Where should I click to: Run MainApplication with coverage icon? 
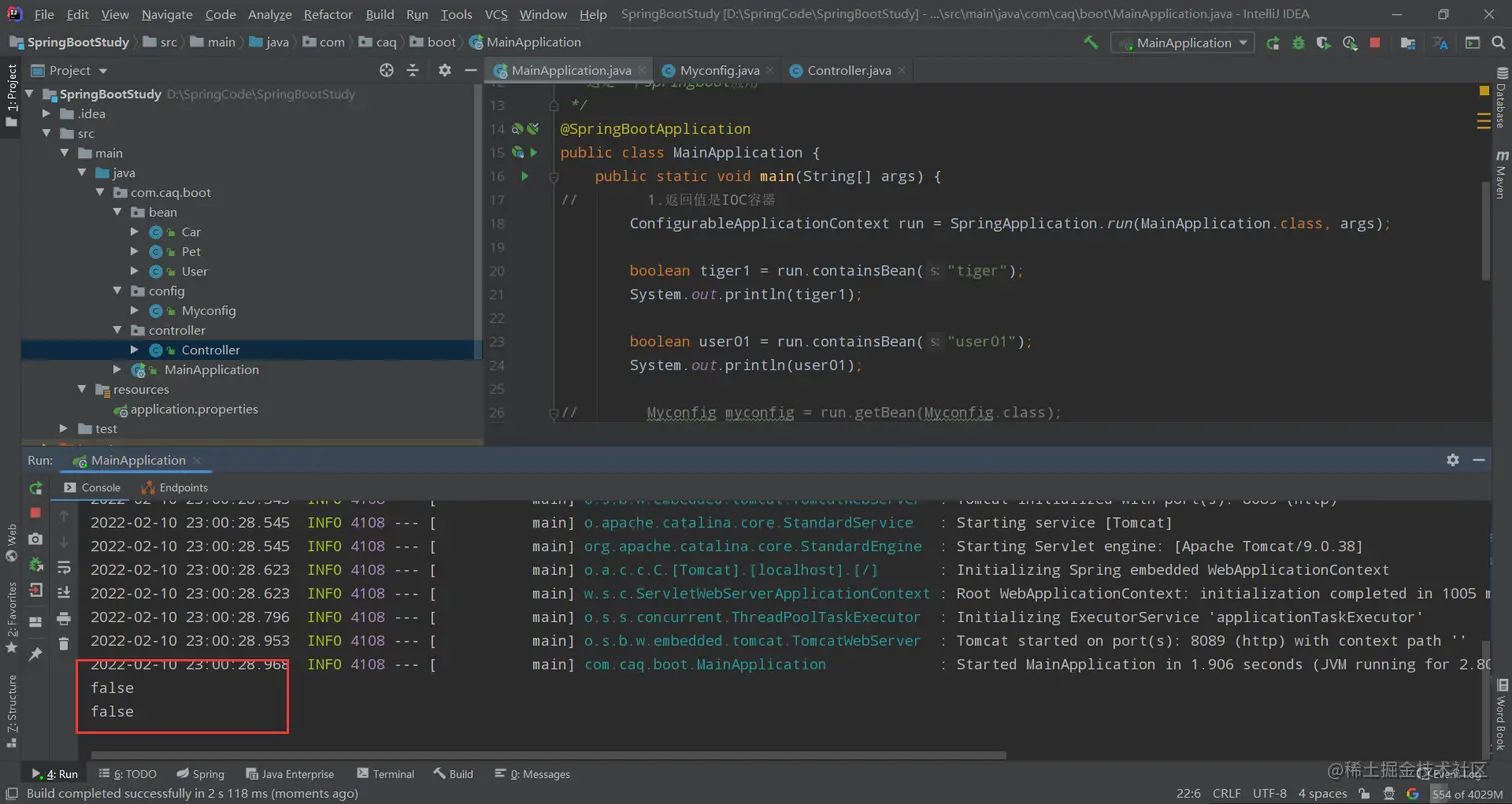click(1324, 43)
